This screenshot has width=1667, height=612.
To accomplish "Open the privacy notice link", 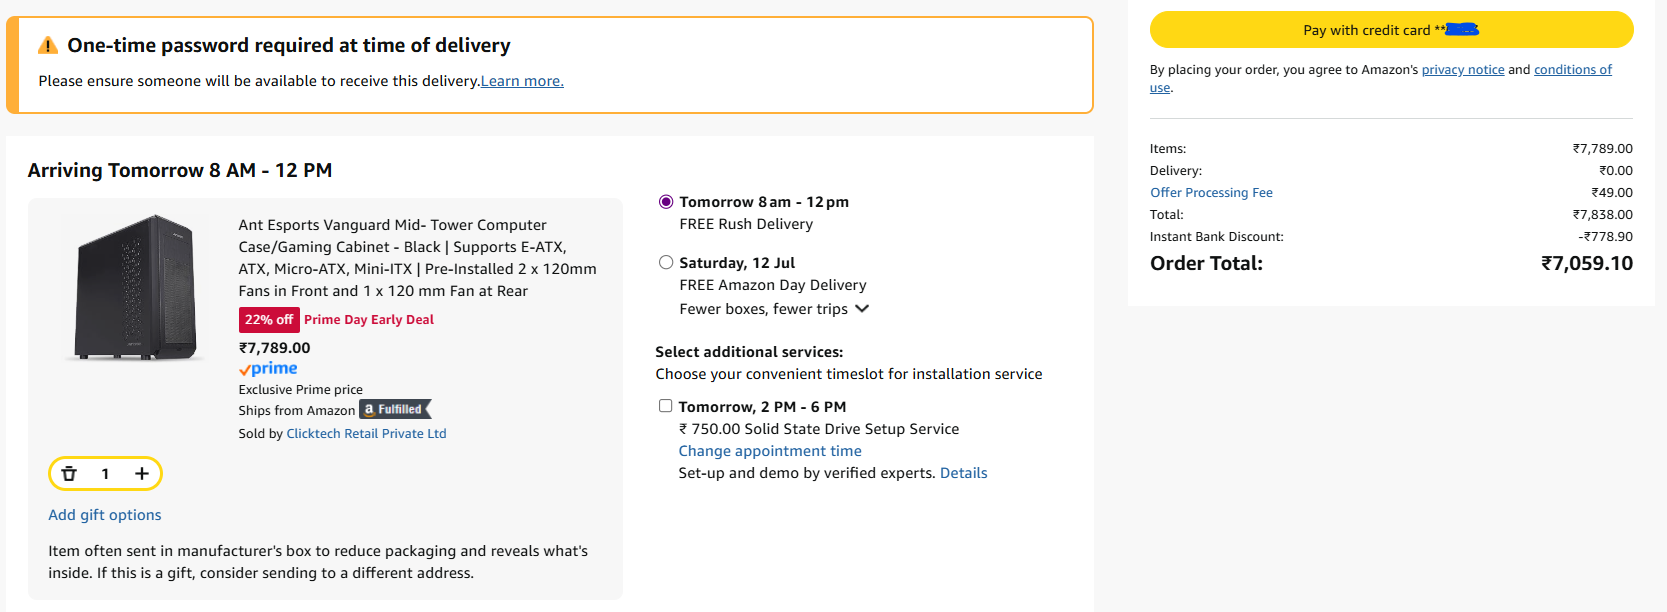I will [1462, 70].
